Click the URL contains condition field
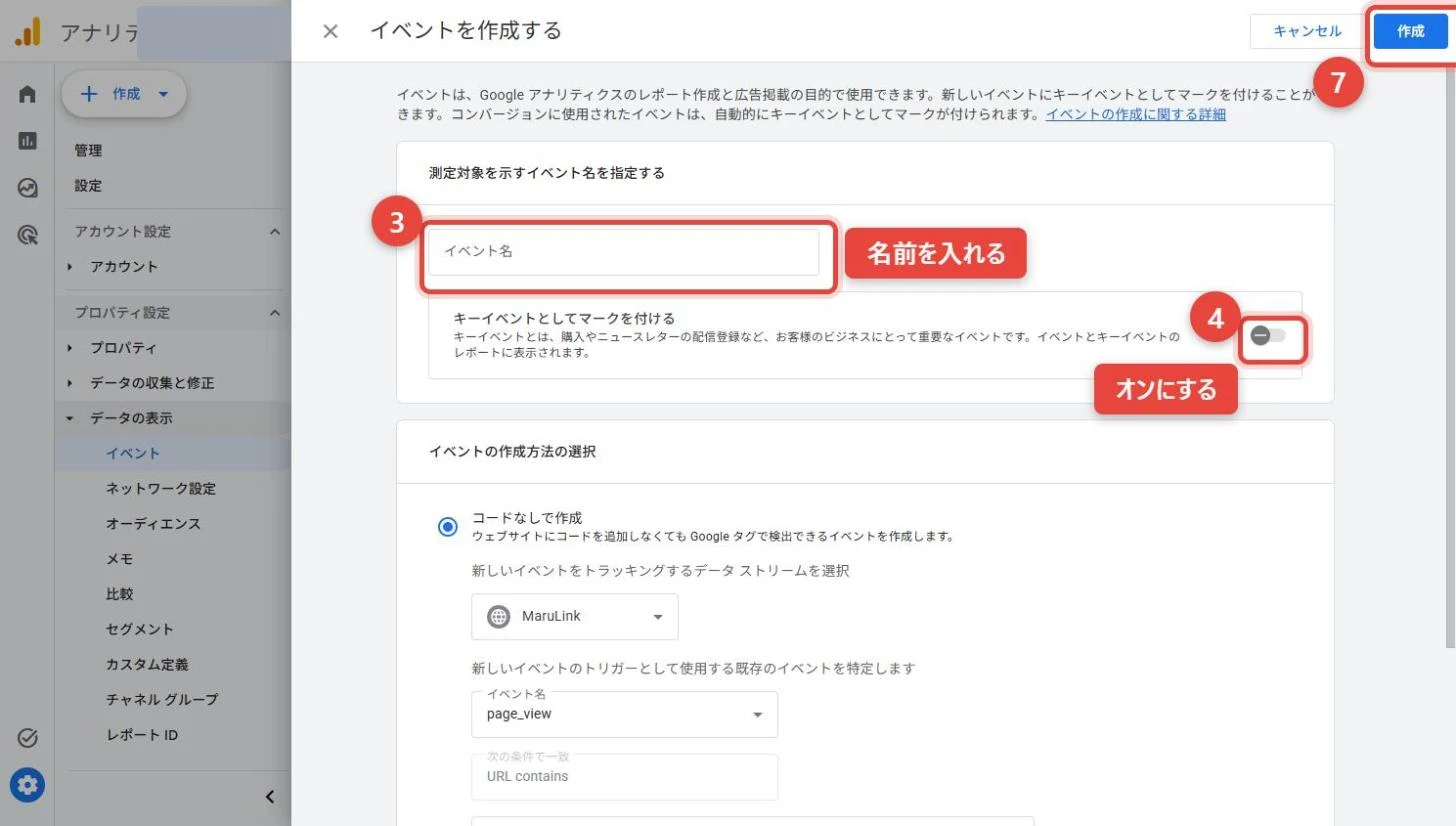The image size is (1456, 826). point(624,777)
